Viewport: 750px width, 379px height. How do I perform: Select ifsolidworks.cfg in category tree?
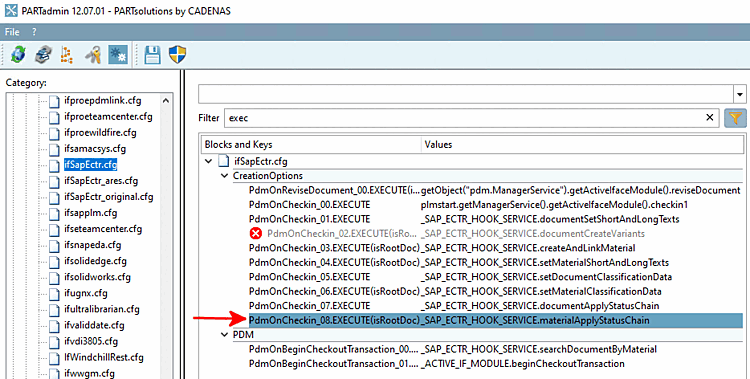click(x=97, y=277)
